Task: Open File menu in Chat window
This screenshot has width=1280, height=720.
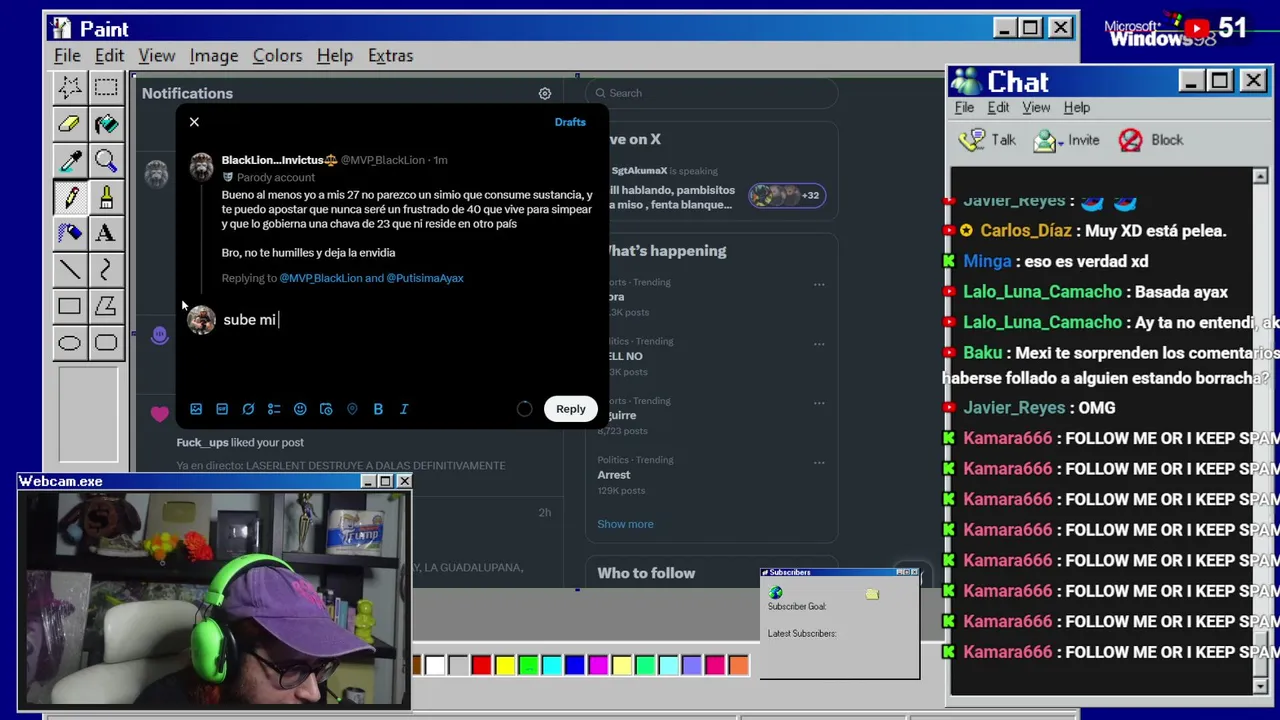Action: point(964,108)
